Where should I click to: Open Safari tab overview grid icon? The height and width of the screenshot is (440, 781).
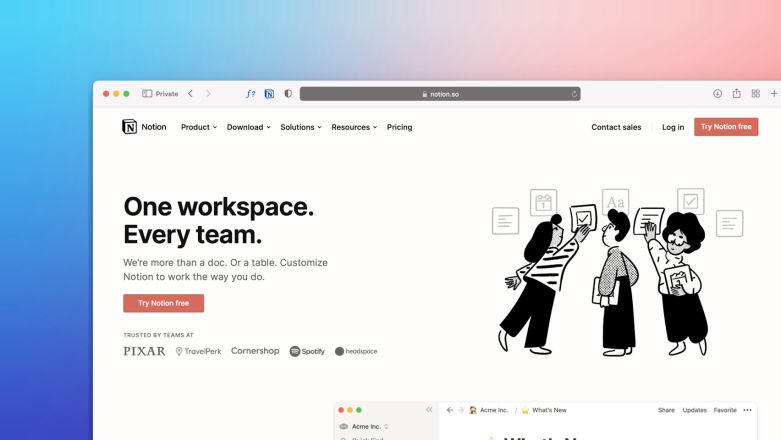point(755,94)
